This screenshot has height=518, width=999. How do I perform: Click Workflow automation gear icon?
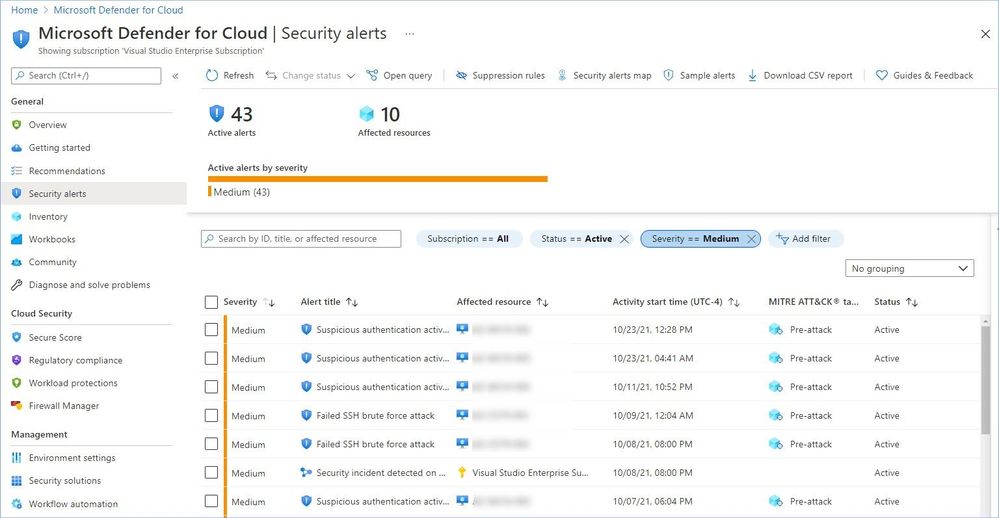[x=17, y=503]
